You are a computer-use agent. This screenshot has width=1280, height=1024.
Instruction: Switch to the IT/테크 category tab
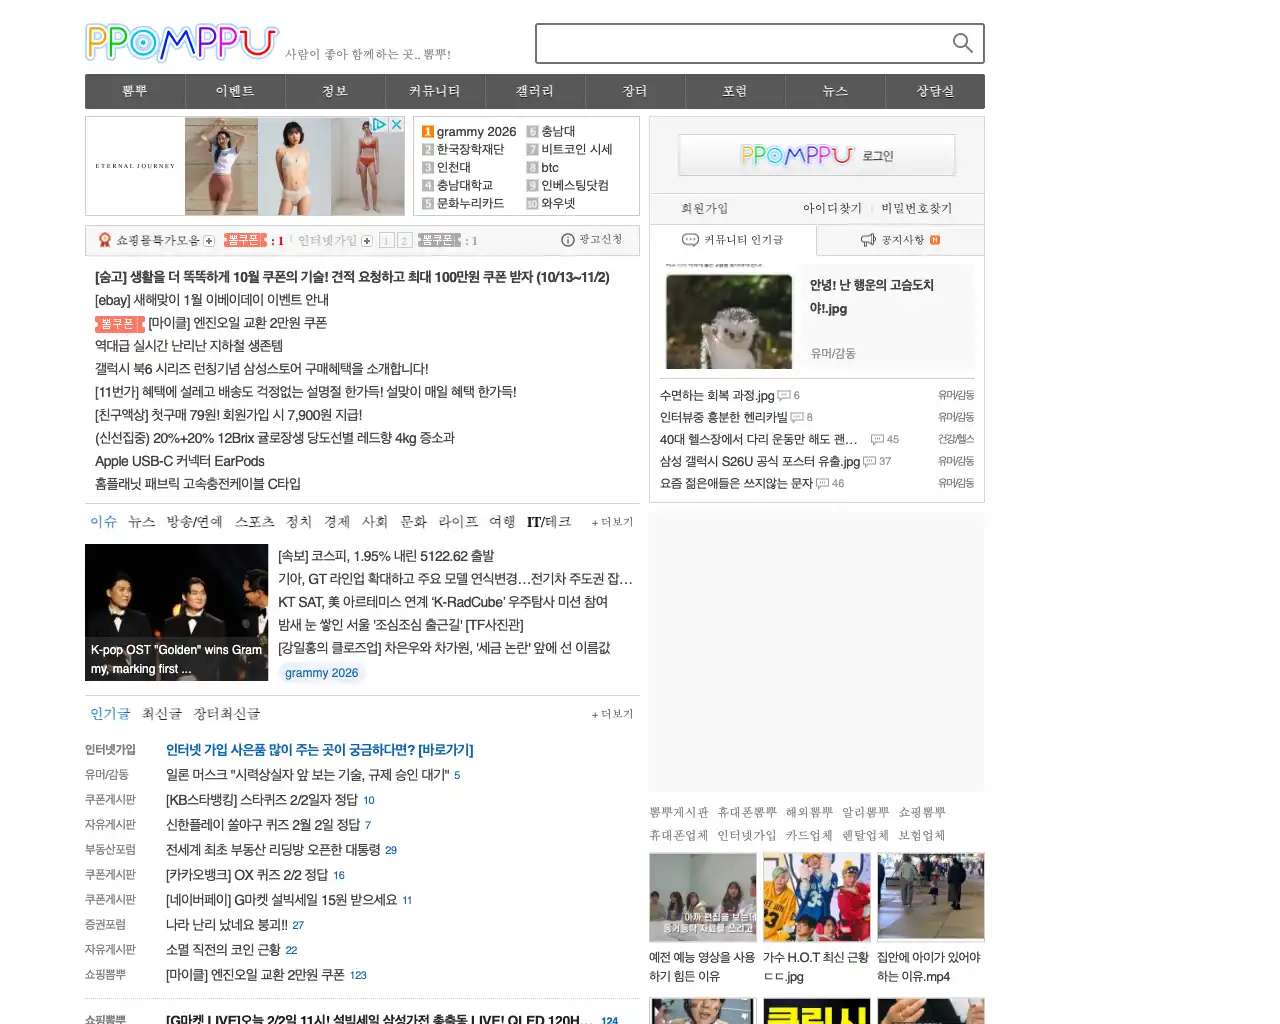click(x=548, y=521)
